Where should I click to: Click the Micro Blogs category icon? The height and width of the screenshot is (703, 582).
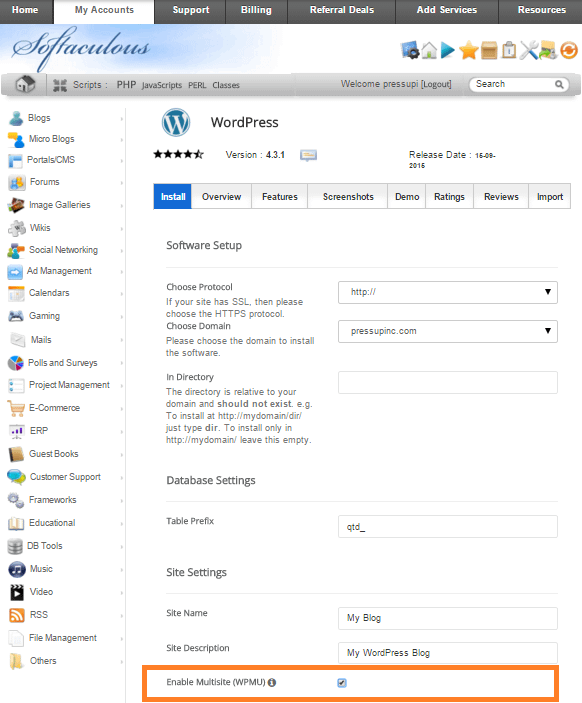[x=16, y=139]
